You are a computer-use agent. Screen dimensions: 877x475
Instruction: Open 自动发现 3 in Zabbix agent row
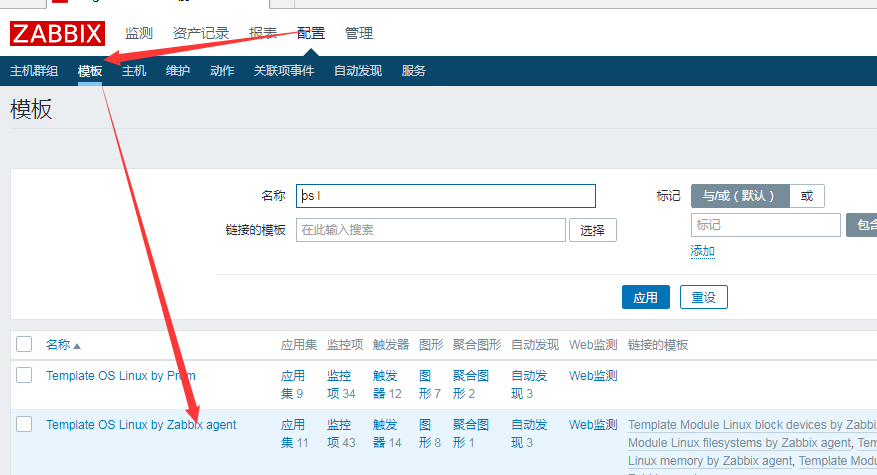(529, 434)
